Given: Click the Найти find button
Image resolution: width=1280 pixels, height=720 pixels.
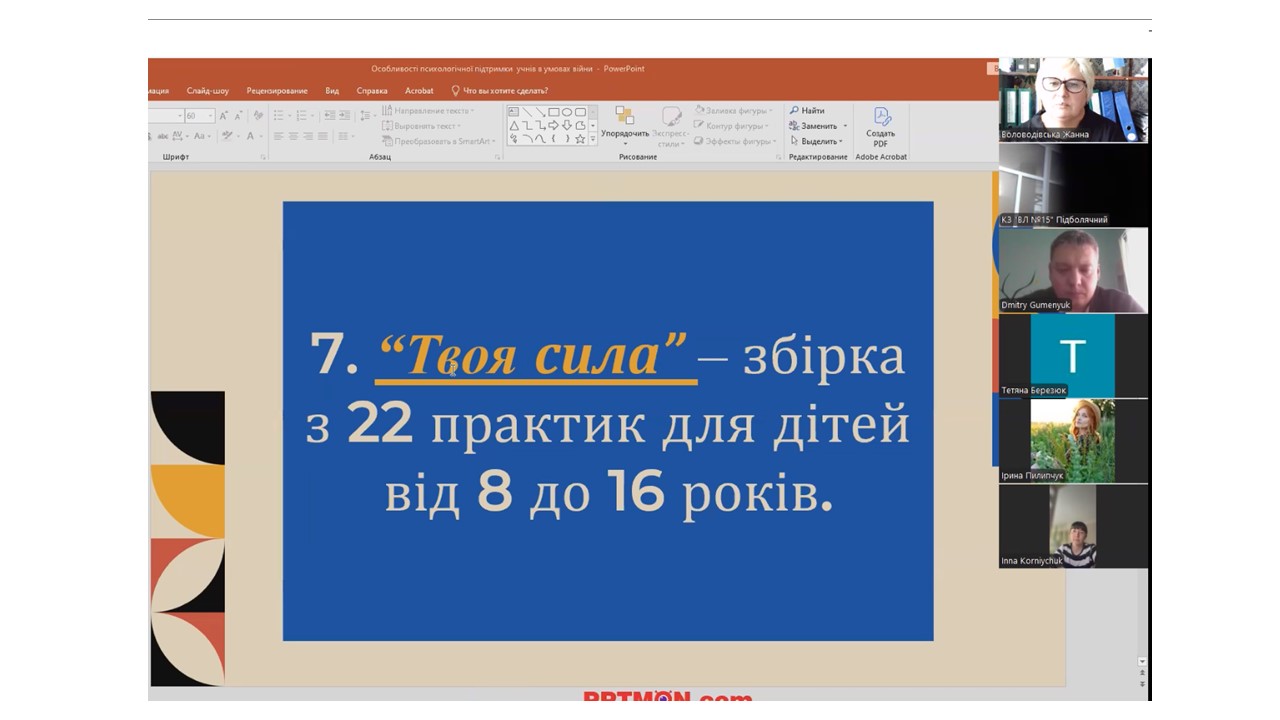Looking at the screenshot, I should coord(807,111).
